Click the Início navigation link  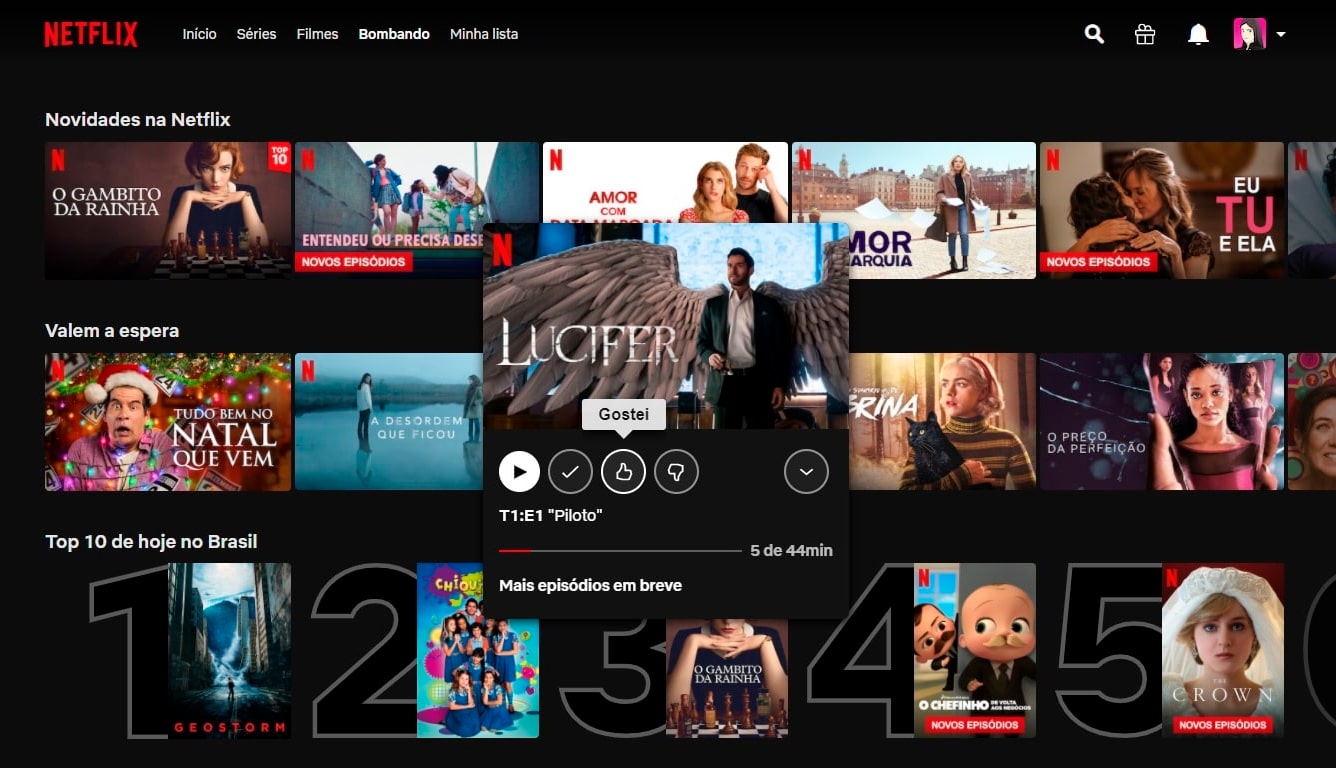pyautogui.click(x=199, y=34)
